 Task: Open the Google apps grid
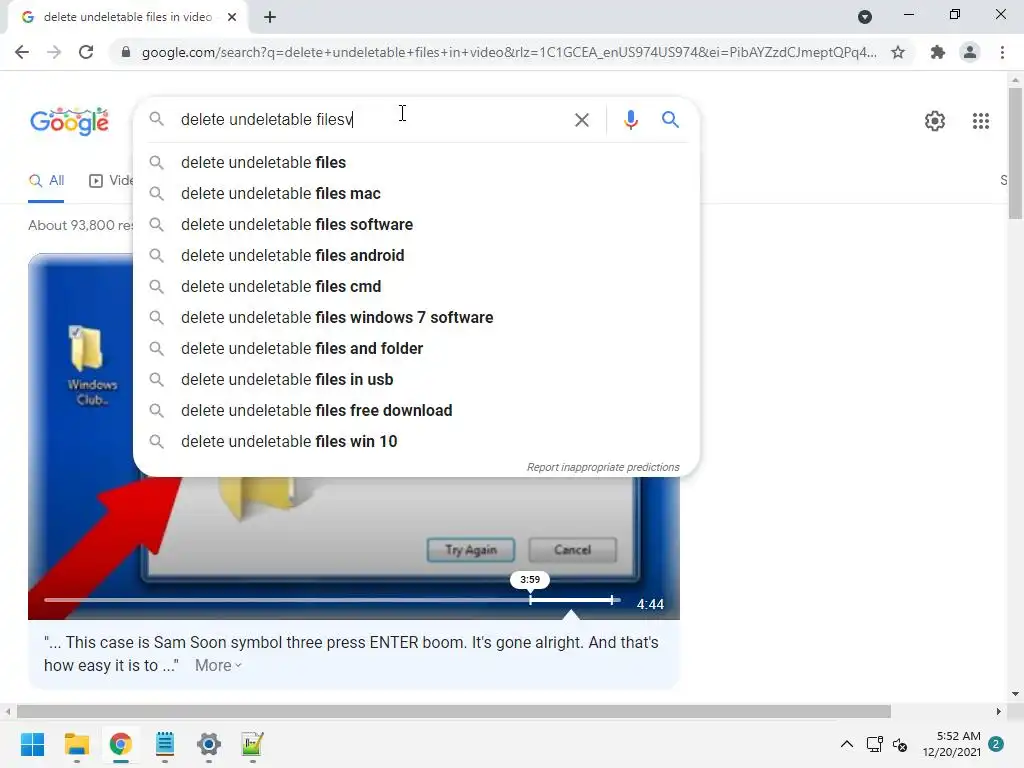[x=980, y=121]
